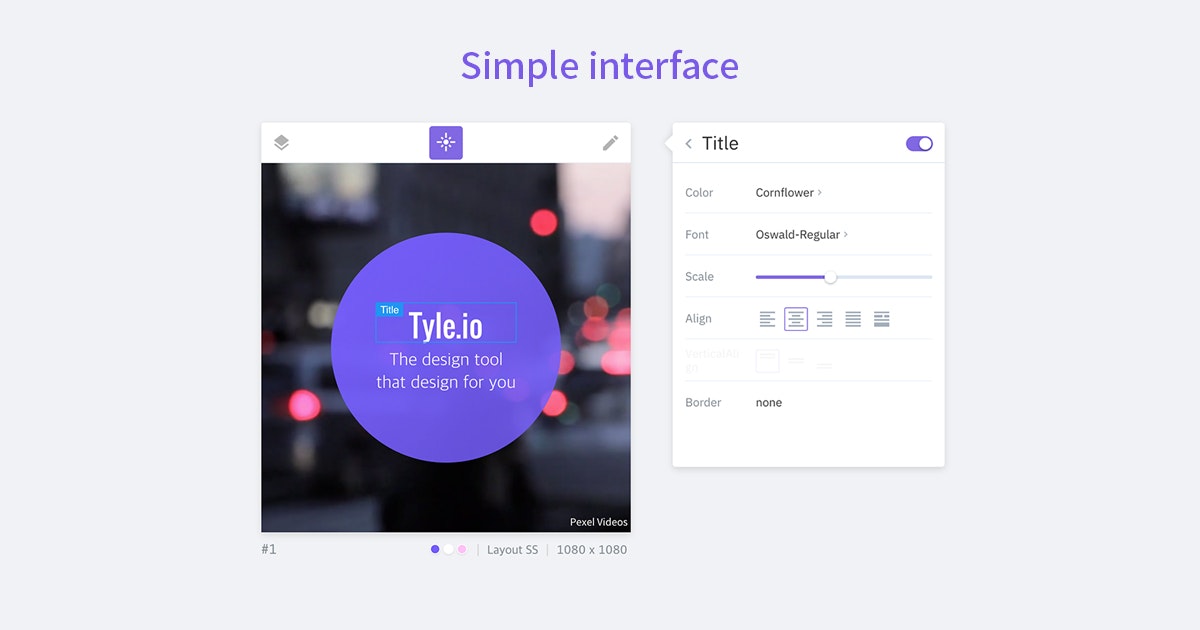Apply the justify alignment icon

click(852, 318)
